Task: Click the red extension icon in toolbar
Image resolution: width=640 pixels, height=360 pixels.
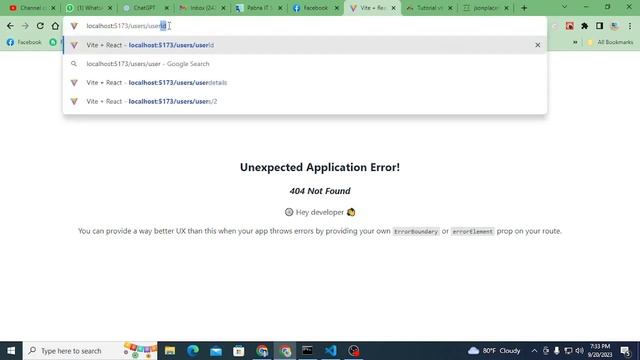Action: [570, 26]
